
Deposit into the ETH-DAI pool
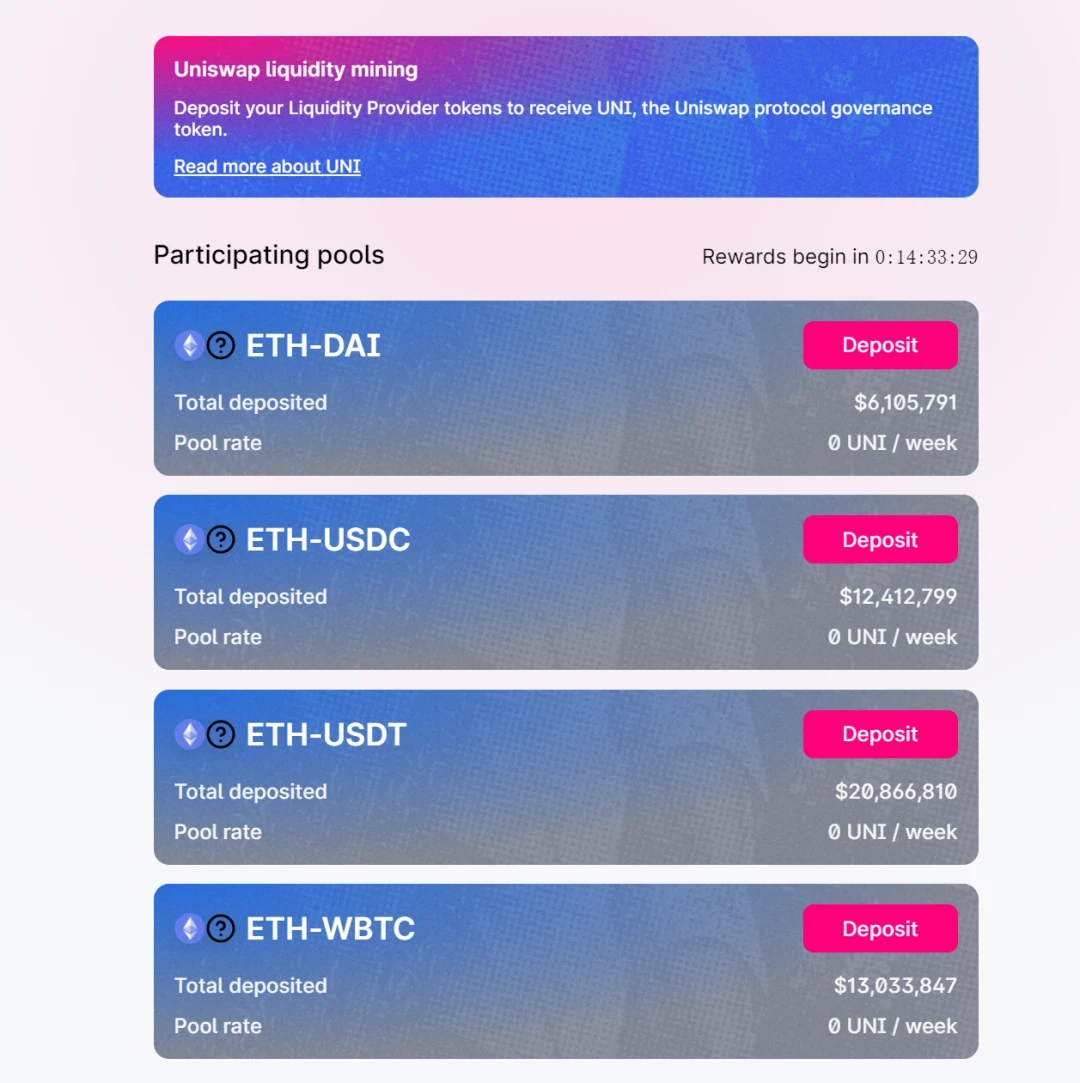pyautogui.click(x=880, y=345)
